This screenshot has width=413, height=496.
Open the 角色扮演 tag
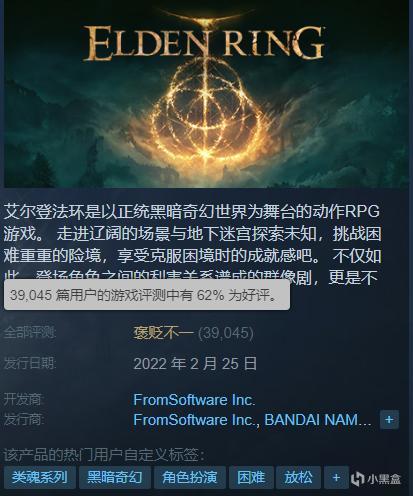click(x=190, y=477)
